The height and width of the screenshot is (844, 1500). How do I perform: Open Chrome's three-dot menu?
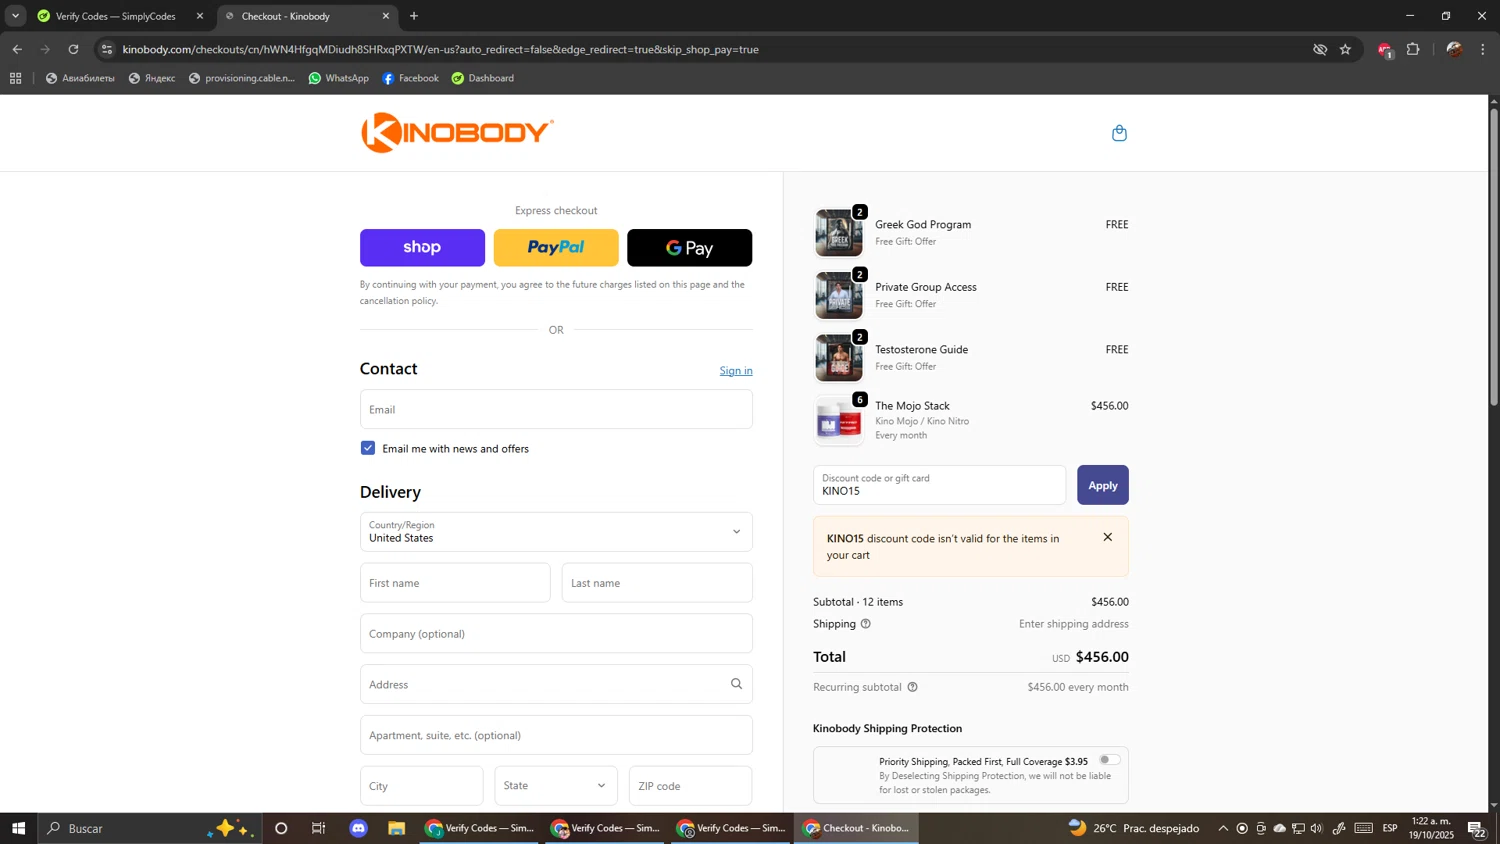click(1483, 49)
